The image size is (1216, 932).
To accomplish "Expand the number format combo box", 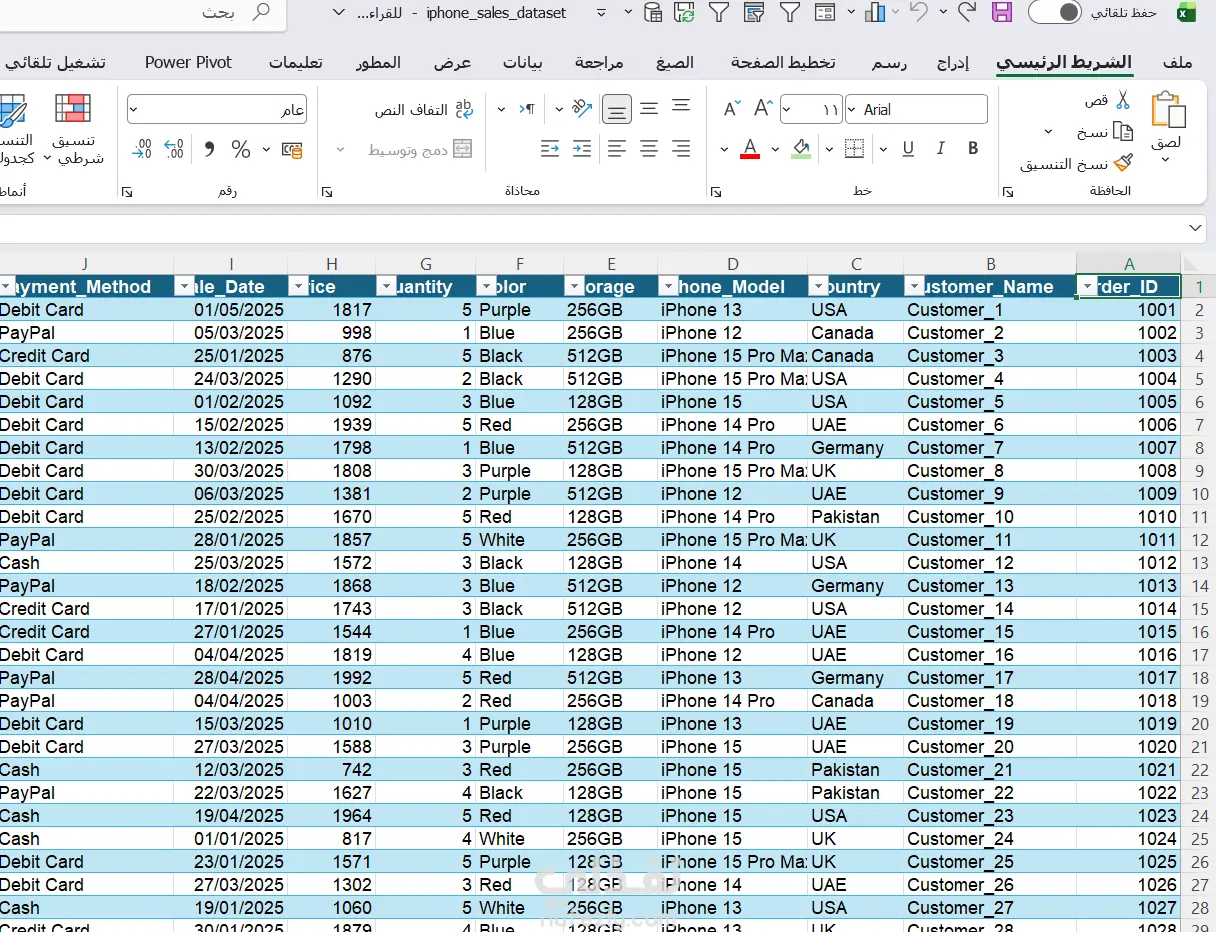I will pos(134,109).
